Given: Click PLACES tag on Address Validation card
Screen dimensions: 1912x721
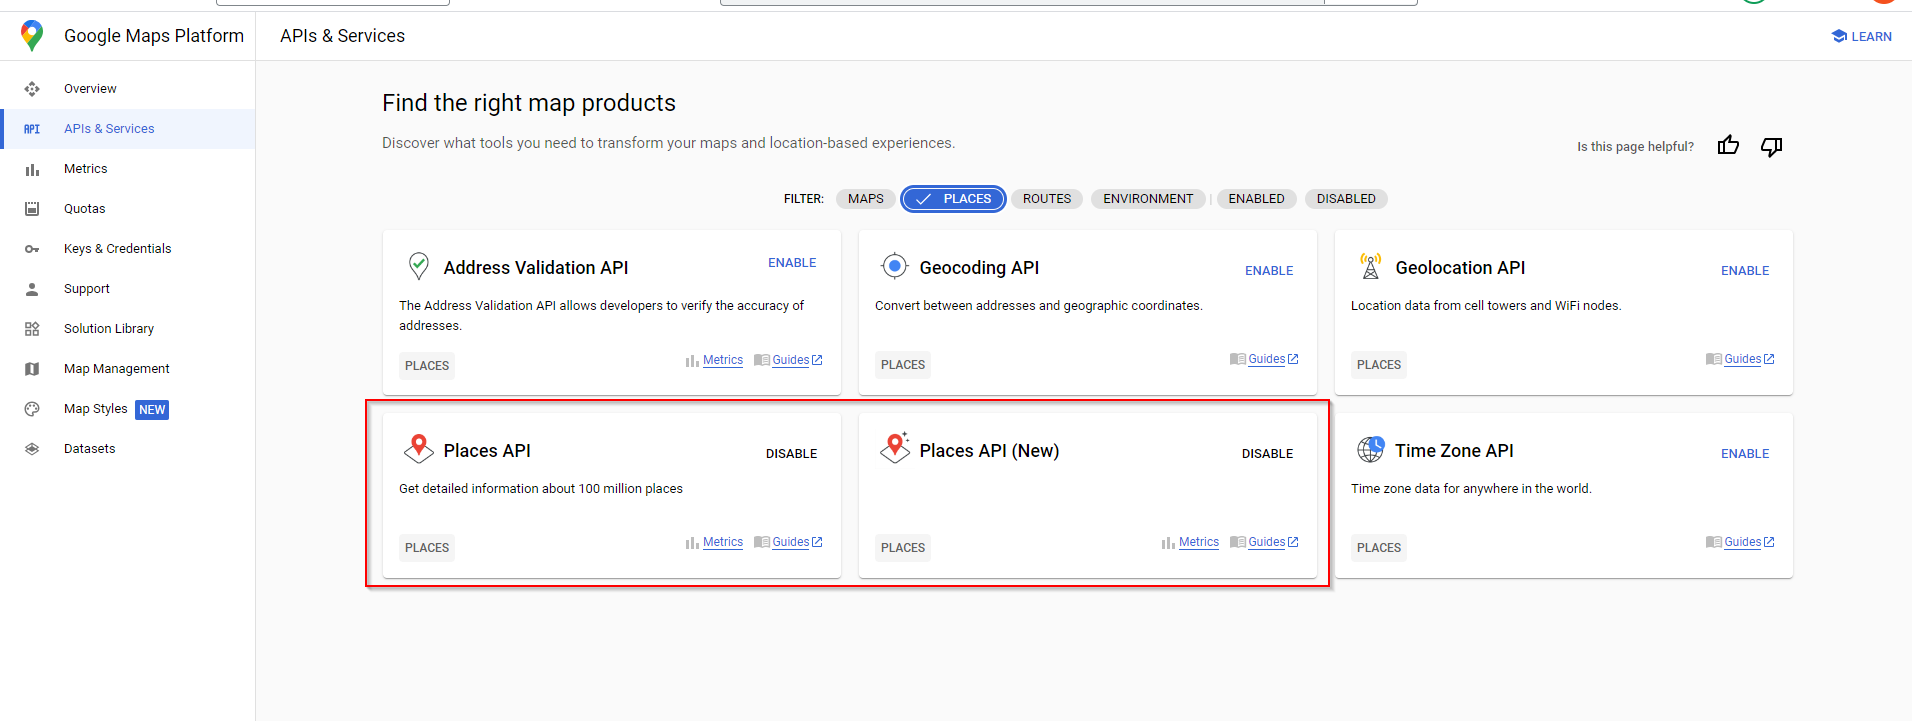Looking at the screenshot, I should click(427, 366).
